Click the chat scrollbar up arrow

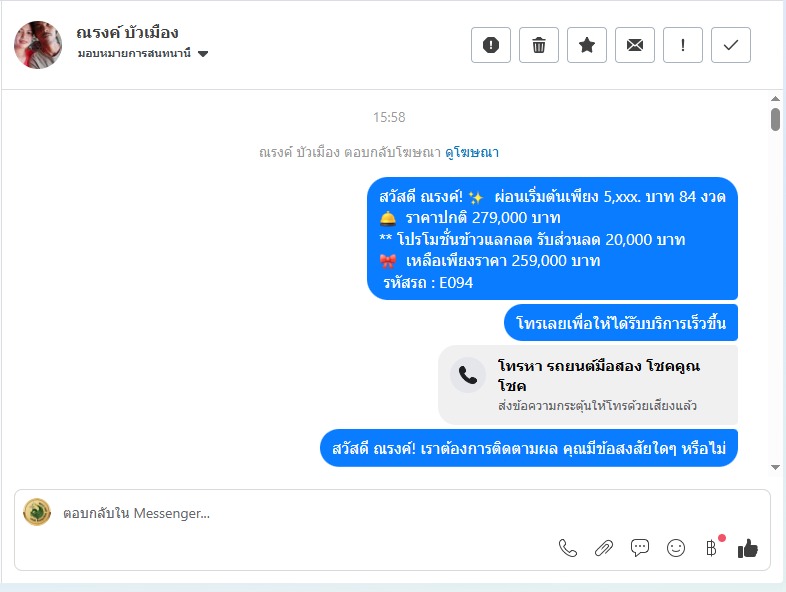775,99
